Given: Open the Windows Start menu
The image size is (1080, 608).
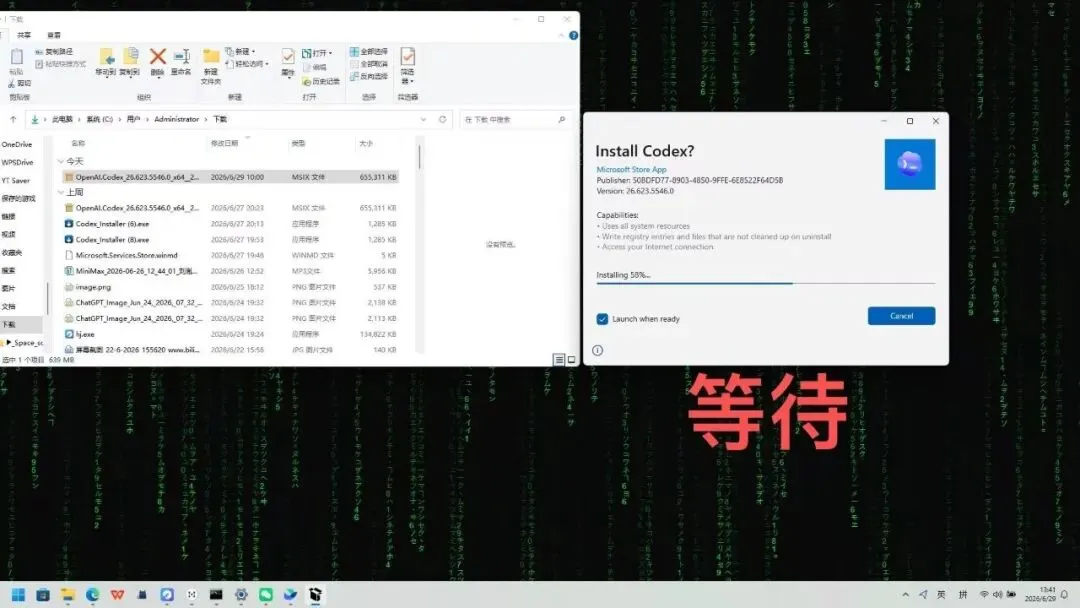Looking at the screenshot, I should pos(18,594).
